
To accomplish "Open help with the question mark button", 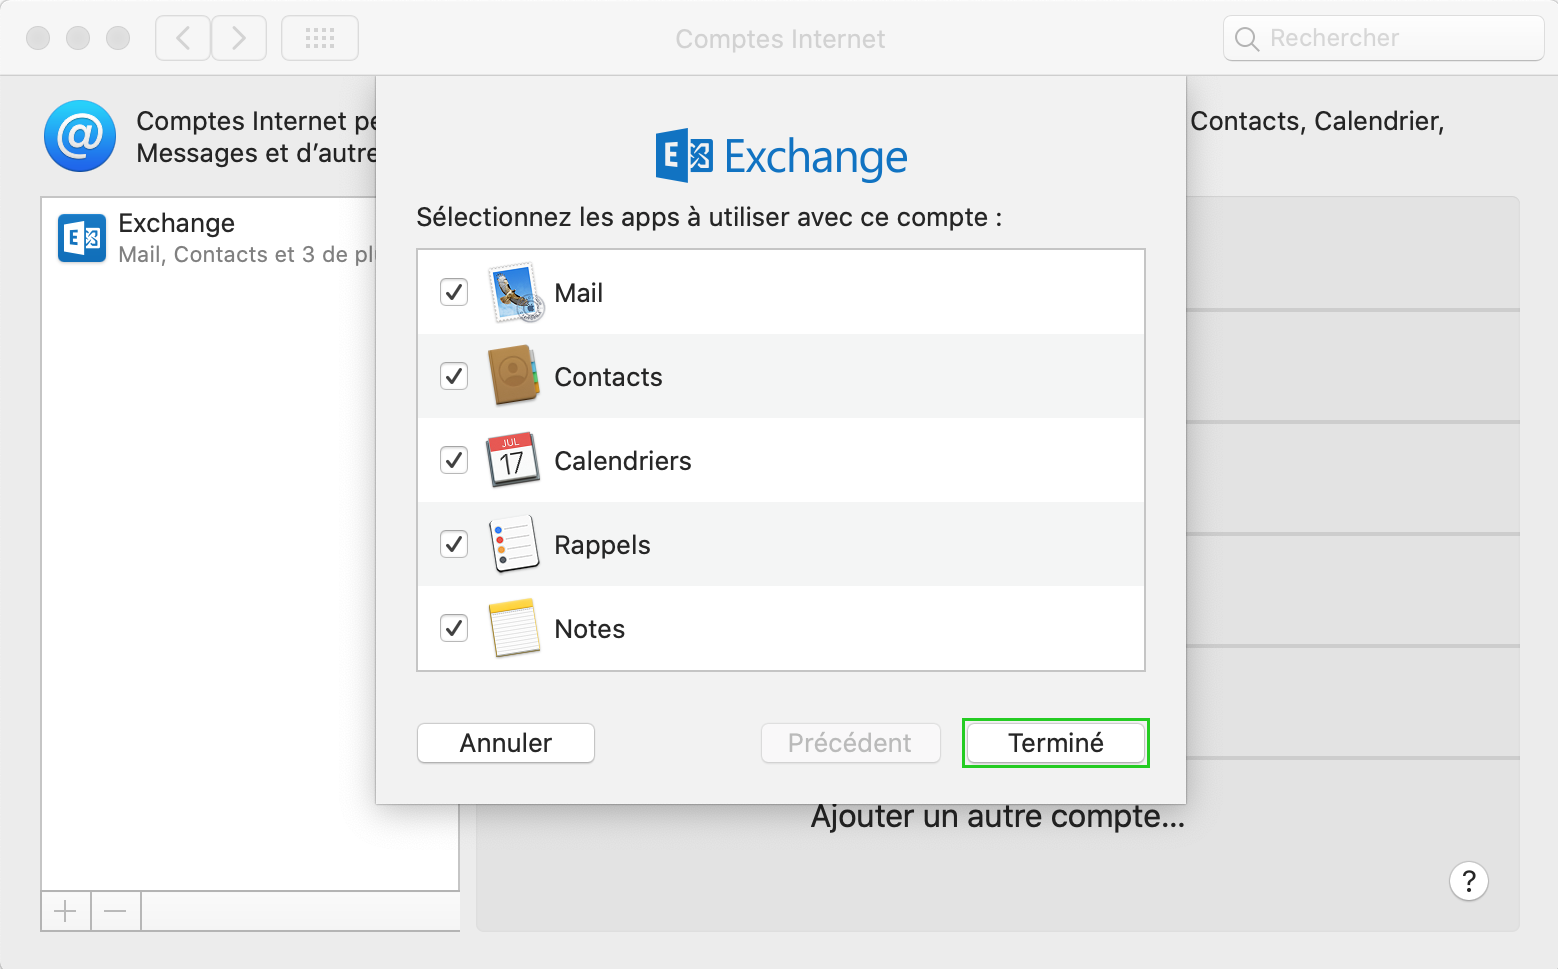I will pos(1469,881).
